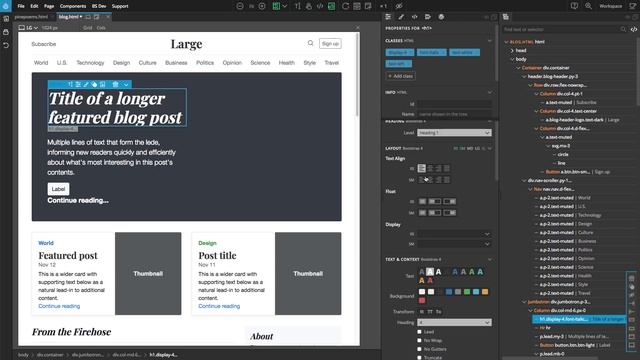Image resolution: width=640 pixels, height=360 pixels.
Task: Click the help icon next to the top-right search
Action: click(x=574, y=6)
